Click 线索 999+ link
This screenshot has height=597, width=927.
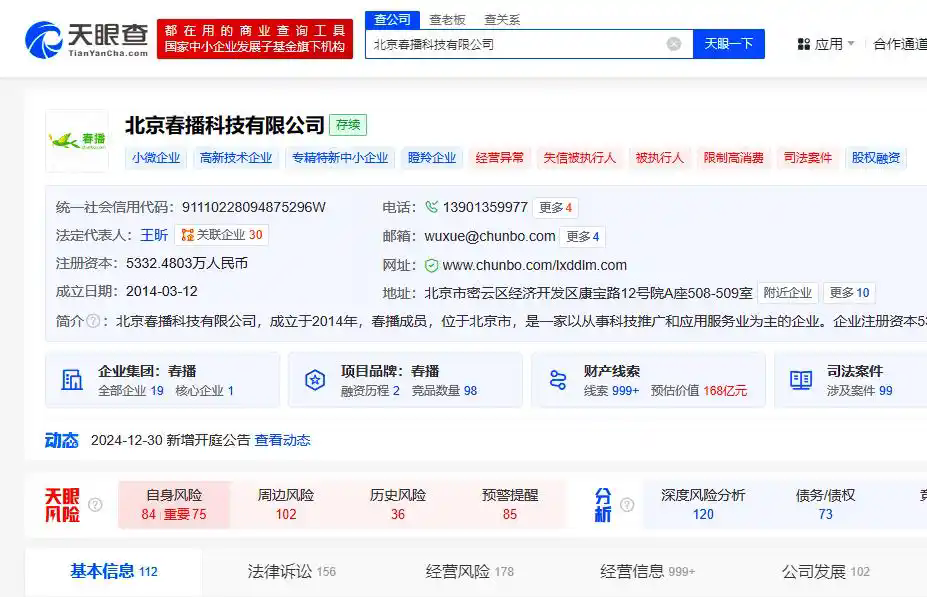[612, 391]
